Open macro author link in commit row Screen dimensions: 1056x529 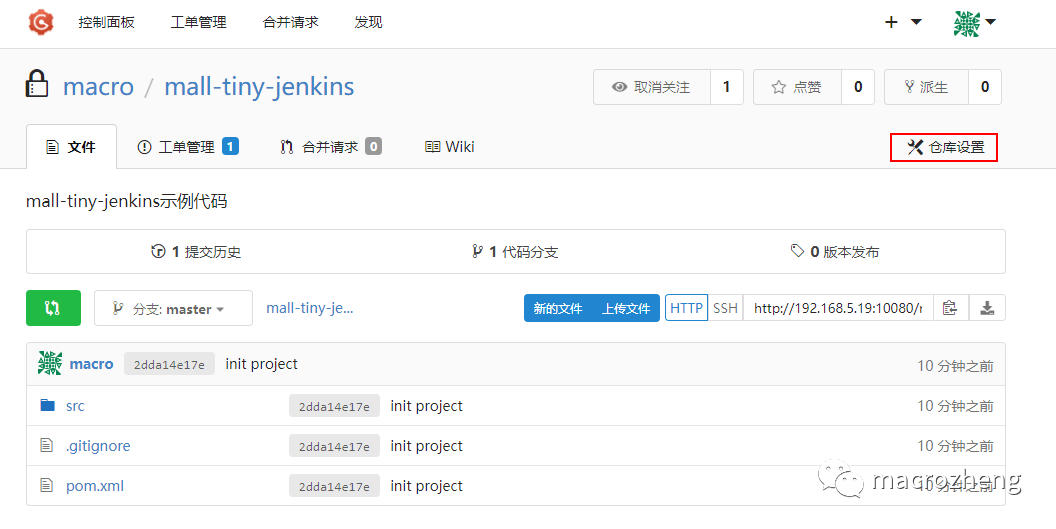(x=92, y=364)
